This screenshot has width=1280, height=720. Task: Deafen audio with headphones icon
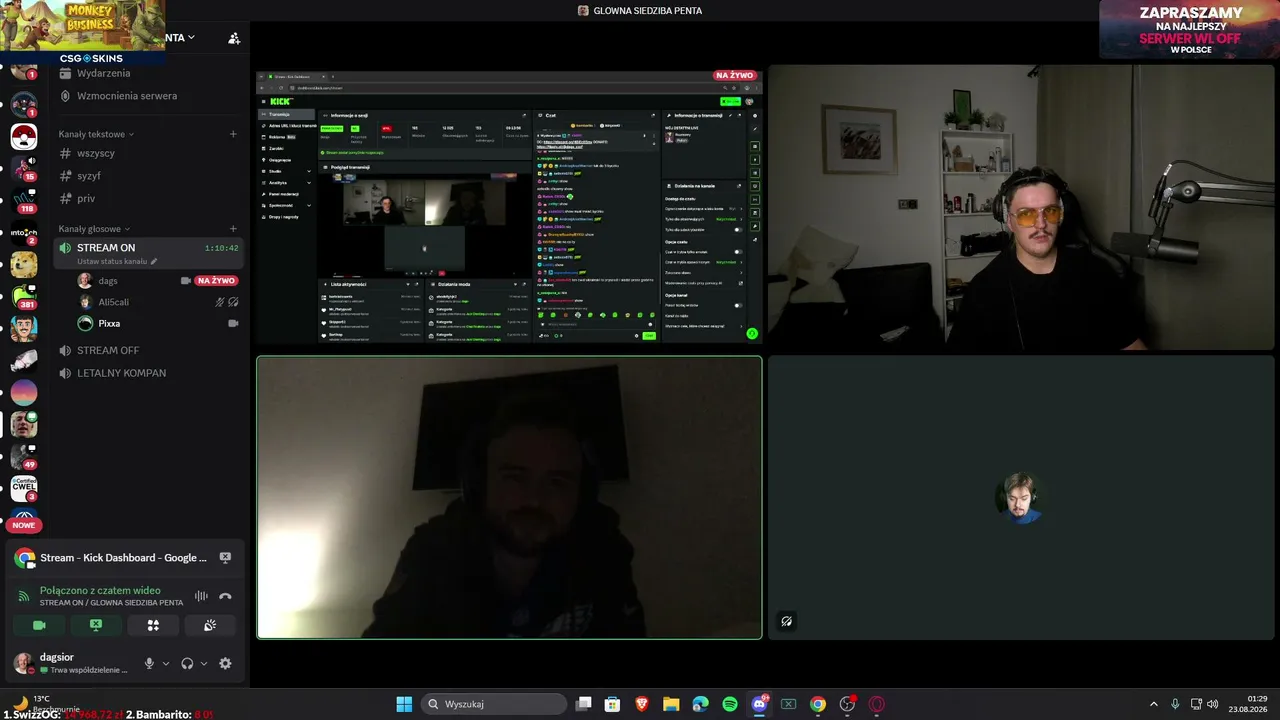[187, 663]
